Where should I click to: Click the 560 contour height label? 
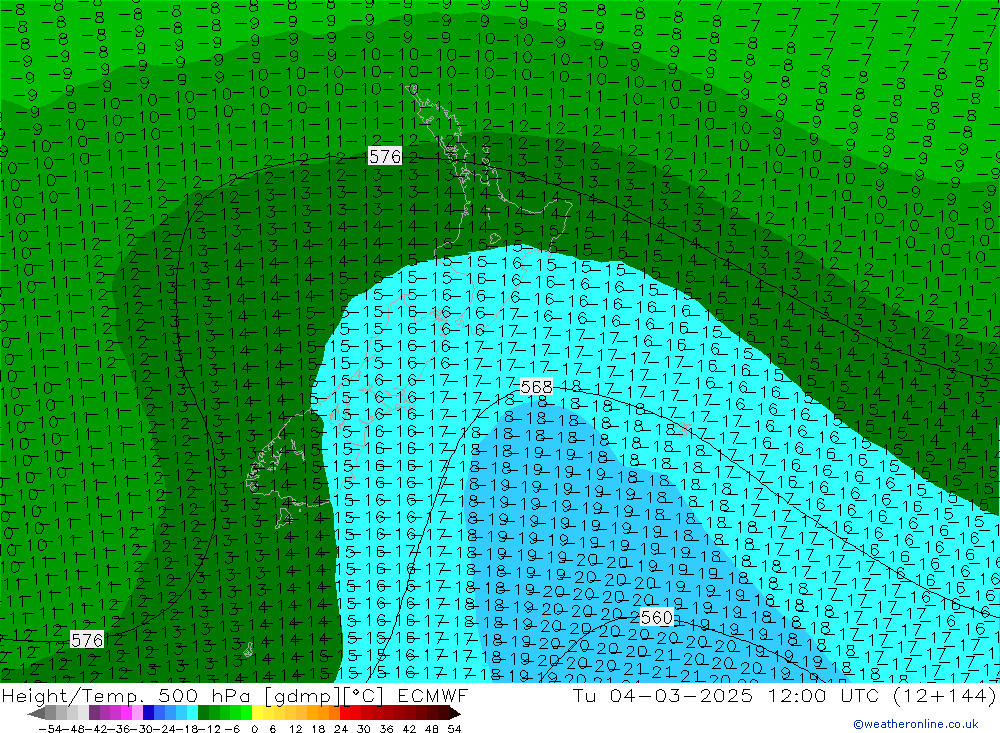656,617
